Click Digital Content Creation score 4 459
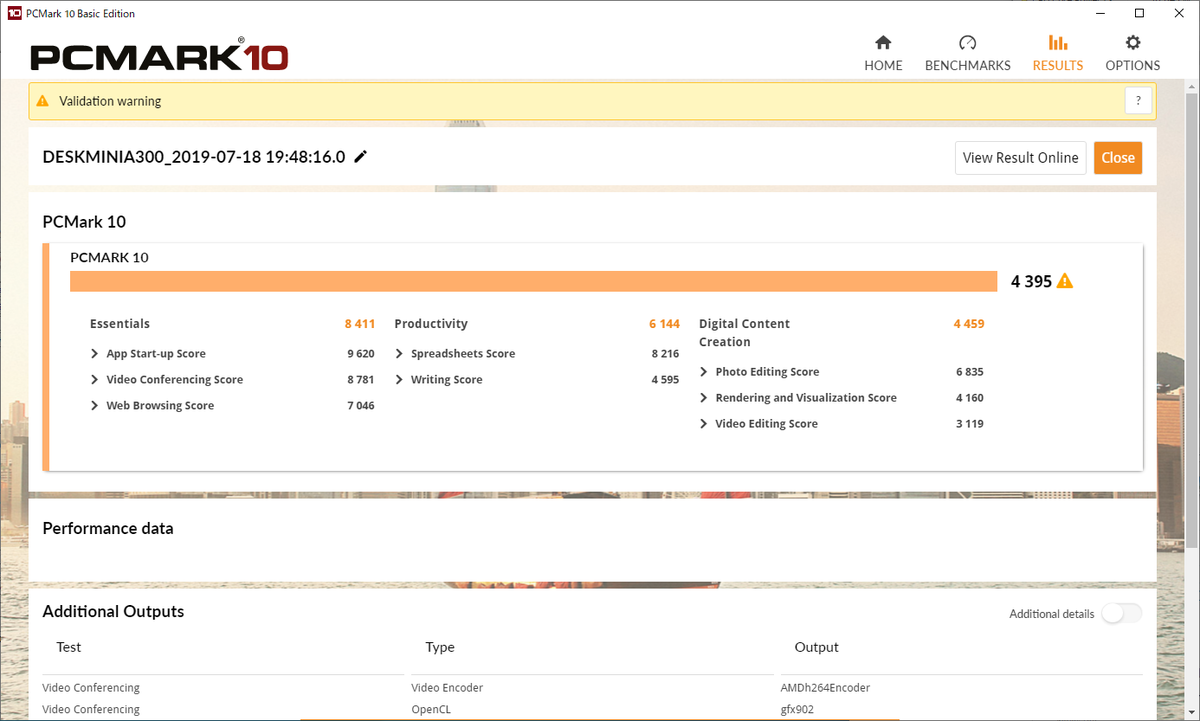 coord(969,324)
